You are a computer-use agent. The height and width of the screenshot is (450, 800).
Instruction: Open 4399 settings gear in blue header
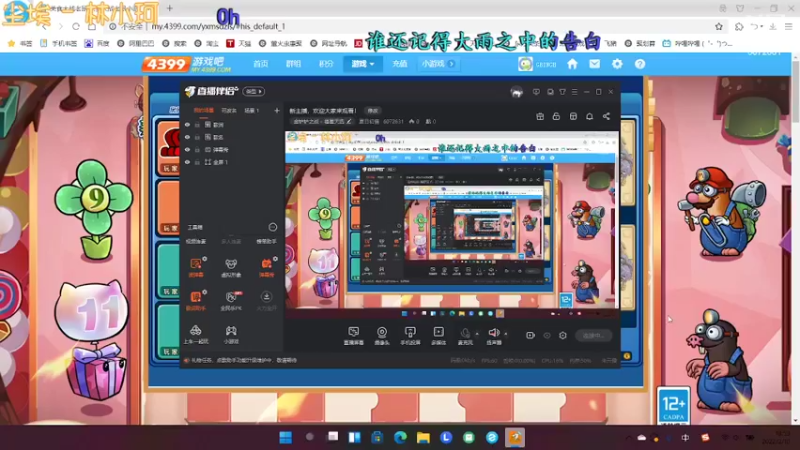(x=617, y=64)
